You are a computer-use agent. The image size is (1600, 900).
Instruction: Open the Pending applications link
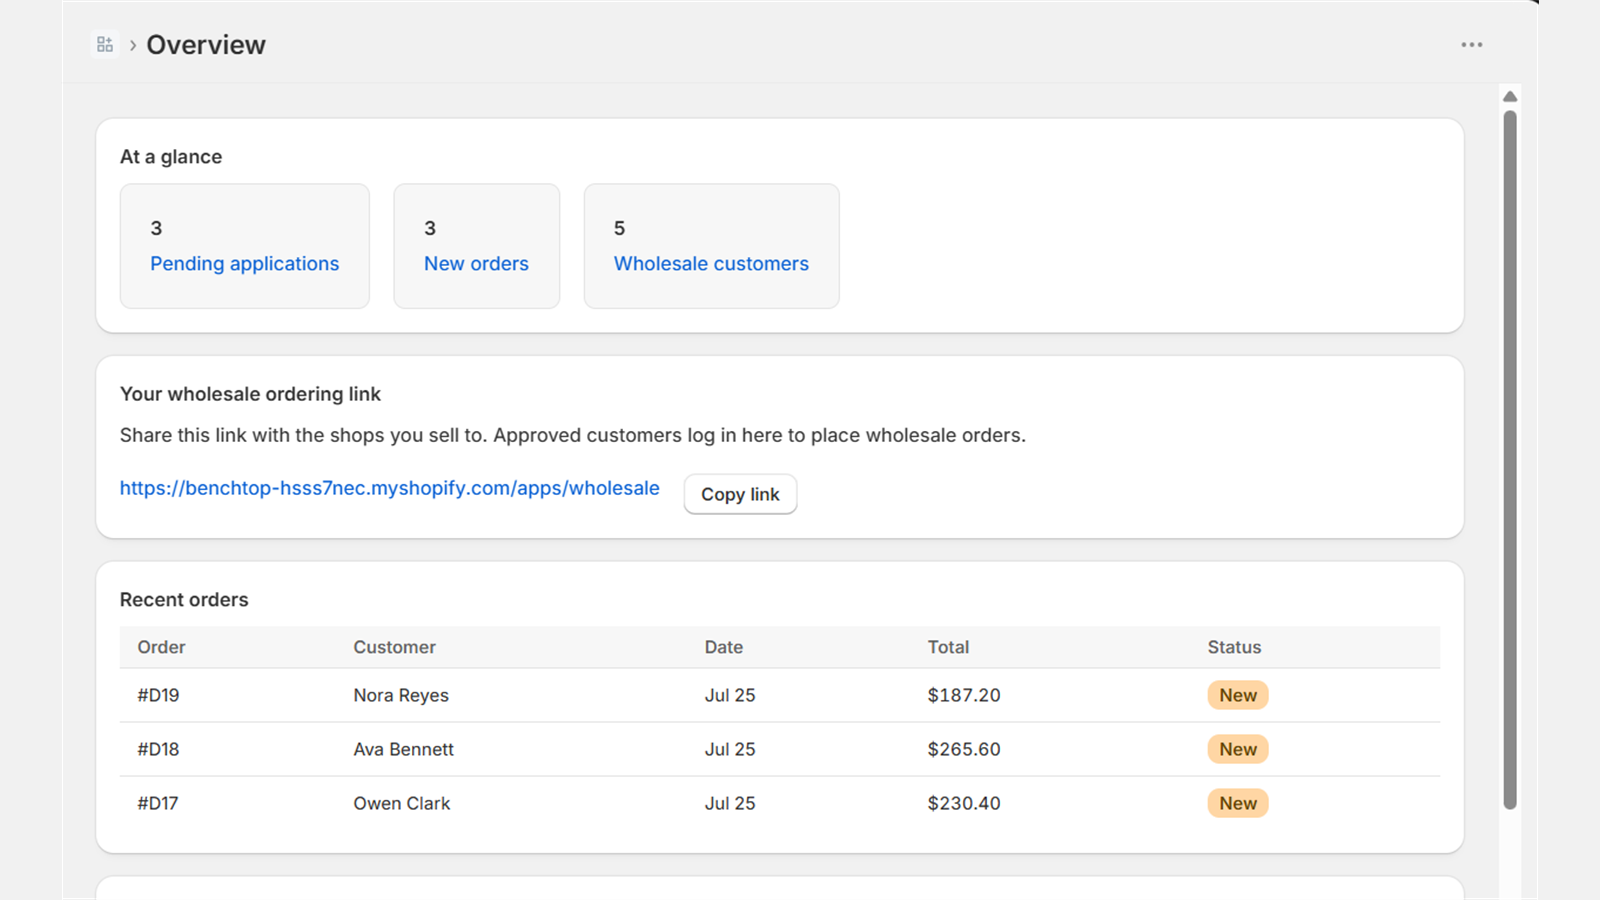coord(245,264)
